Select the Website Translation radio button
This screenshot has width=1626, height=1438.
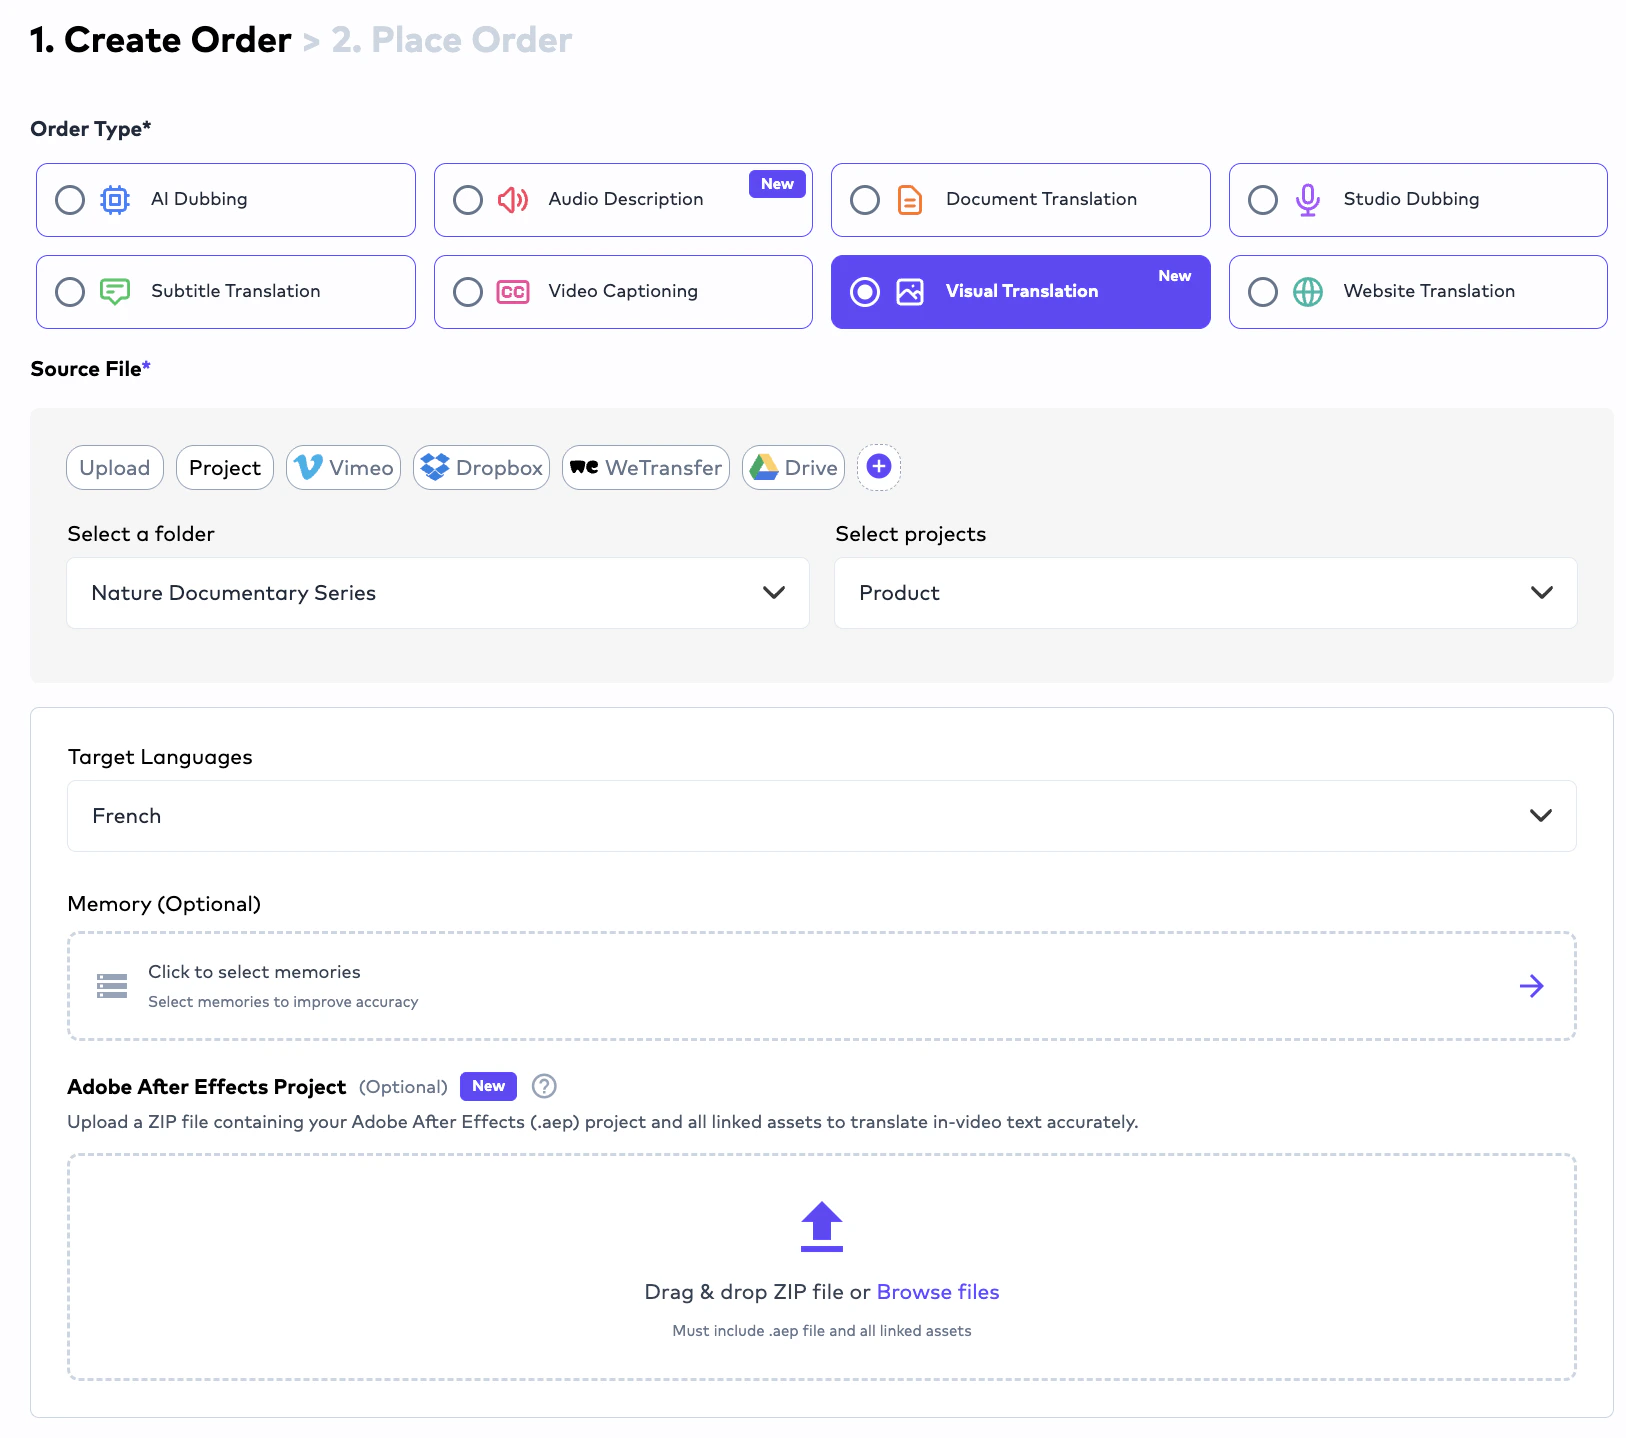pyautogui.click(x=1263, y=292)
